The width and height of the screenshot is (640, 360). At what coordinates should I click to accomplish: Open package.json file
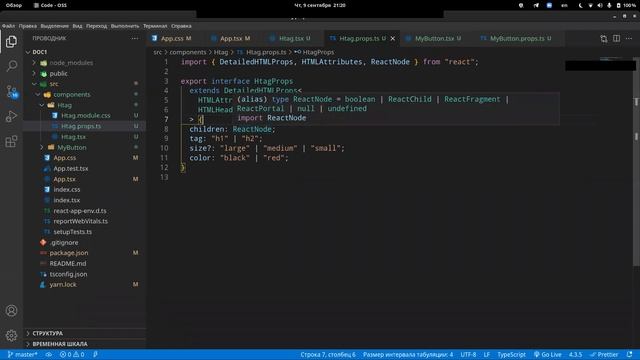tap(69, 253)
